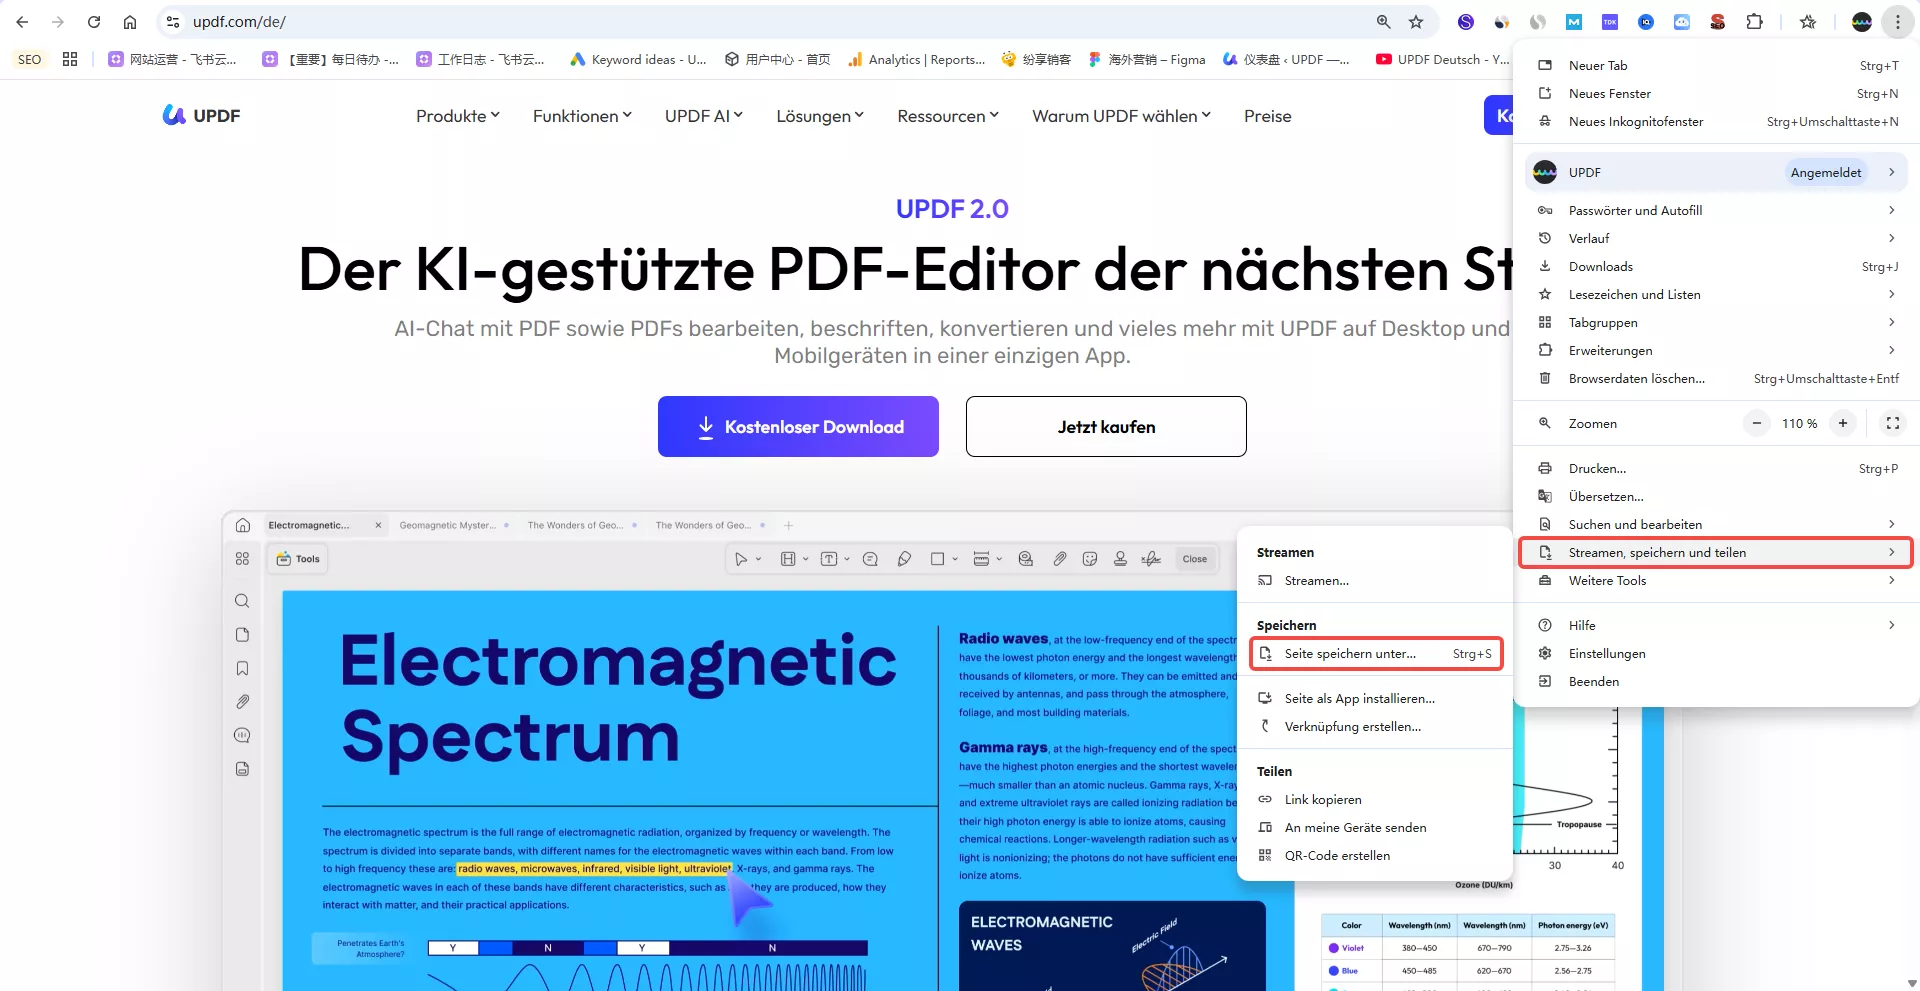Open the blue M extension icon
The height and width of the screenshot is (991, 1920).
pyautogui.click(x=1574, y=22)
